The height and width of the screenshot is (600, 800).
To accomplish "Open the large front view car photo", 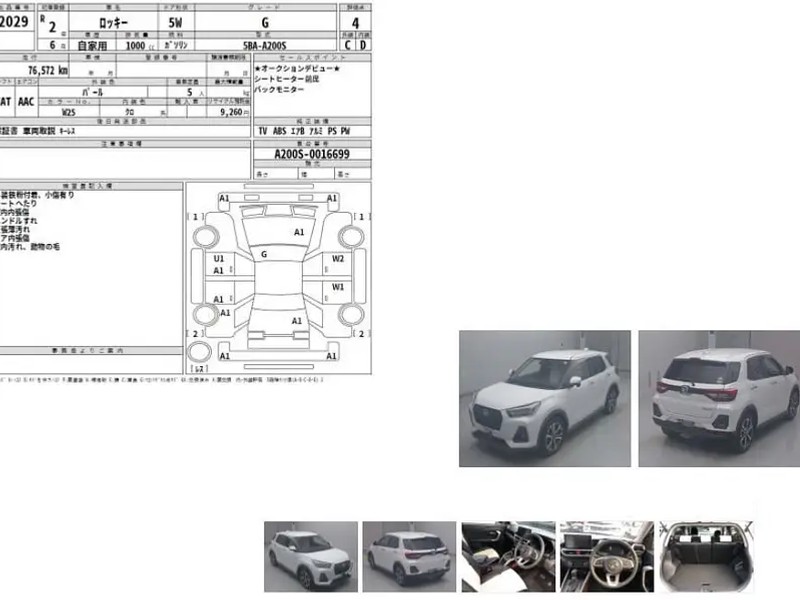I will pos(544,398).
